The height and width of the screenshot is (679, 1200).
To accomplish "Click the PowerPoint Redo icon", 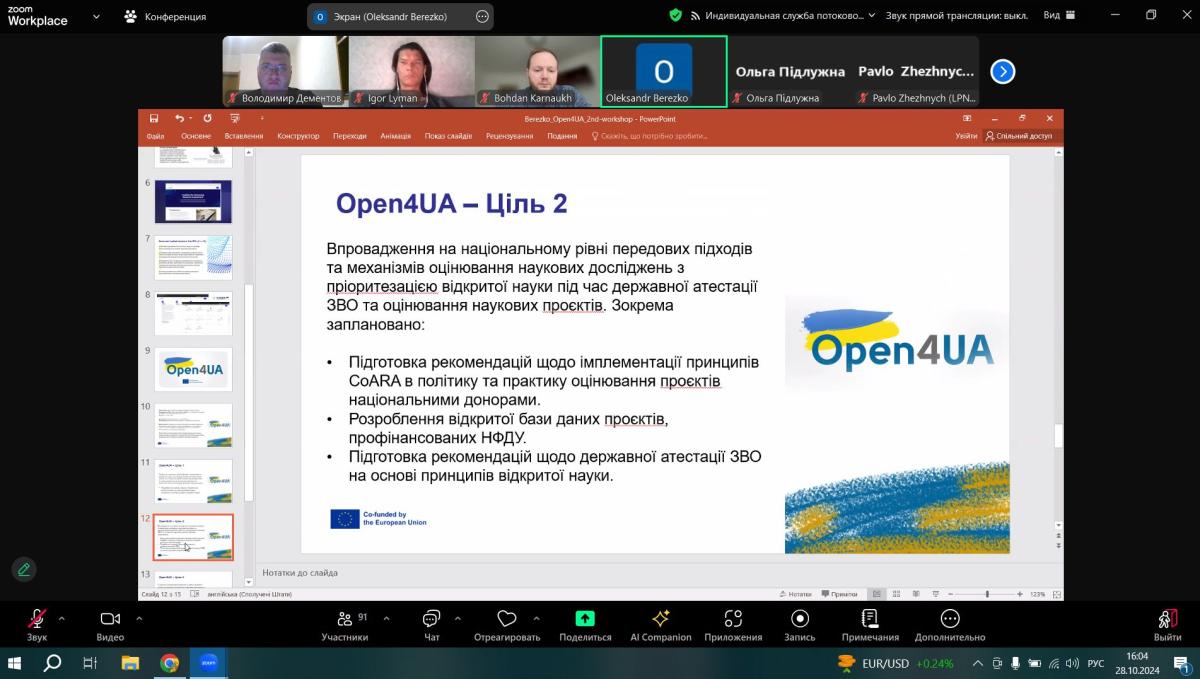I will point(207,118).
